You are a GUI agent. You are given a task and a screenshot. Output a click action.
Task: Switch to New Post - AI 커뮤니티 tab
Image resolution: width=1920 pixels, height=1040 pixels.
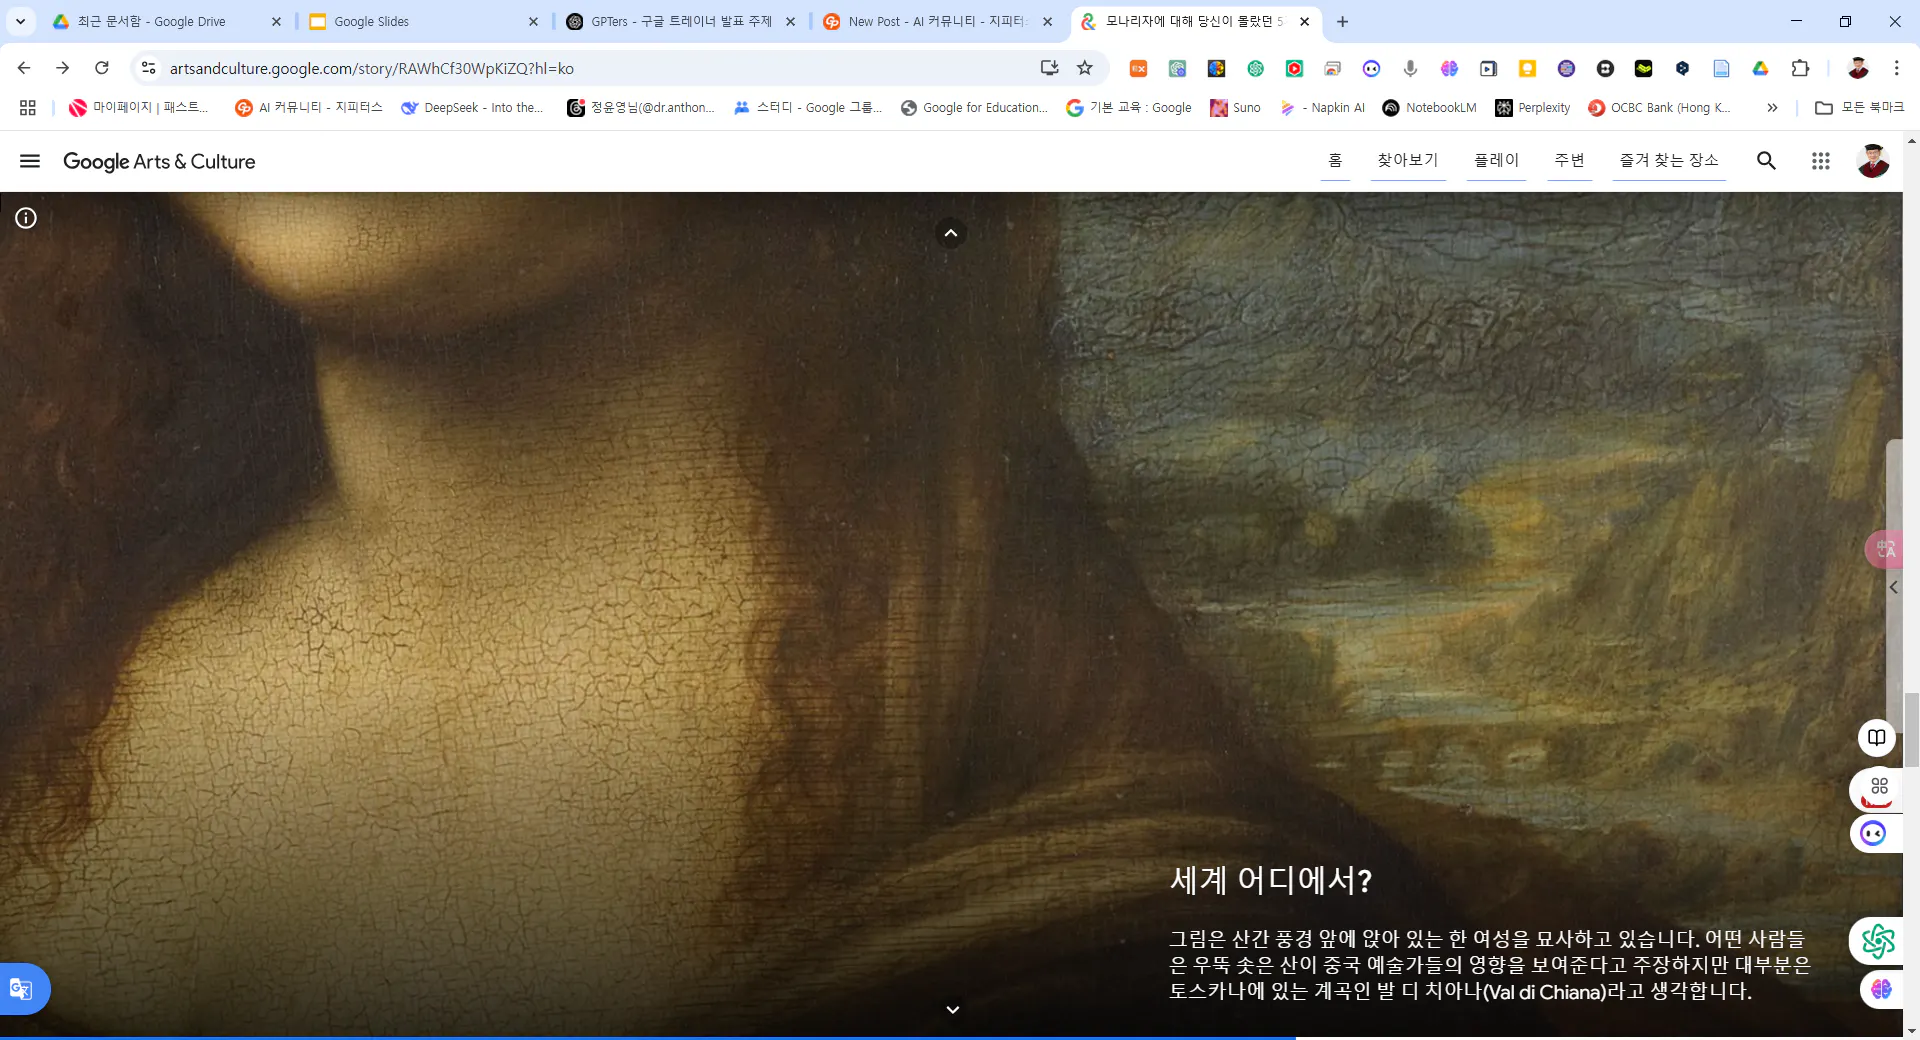pos(928,21)
